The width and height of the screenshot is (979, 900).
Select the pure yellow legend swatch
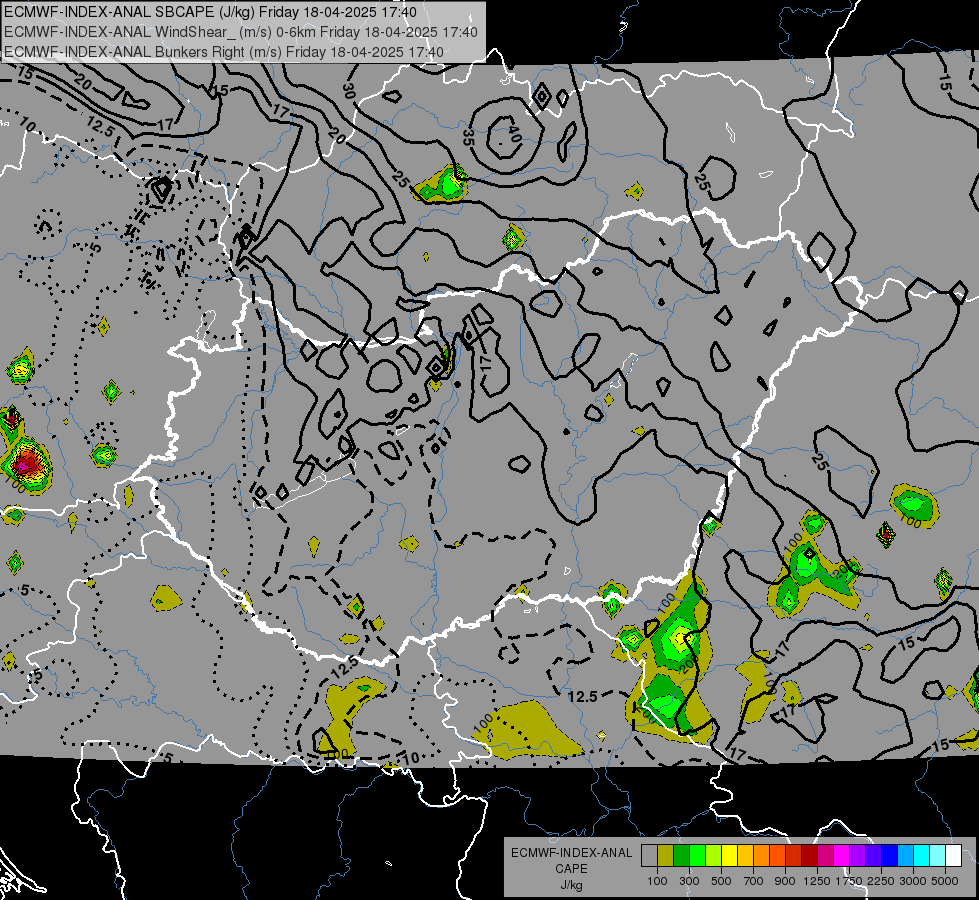pos(729,855)
